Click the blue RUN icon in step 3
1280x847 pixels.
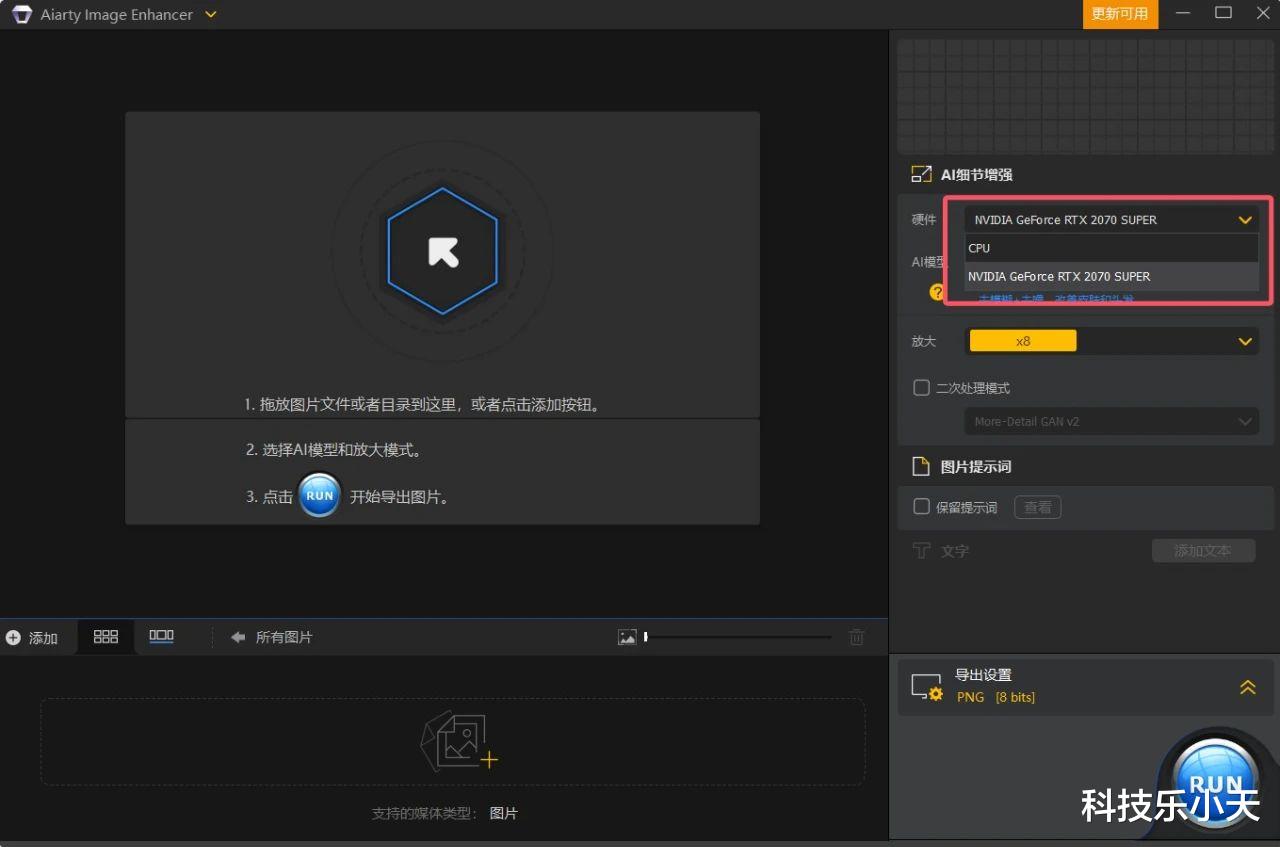coord(320,496)
